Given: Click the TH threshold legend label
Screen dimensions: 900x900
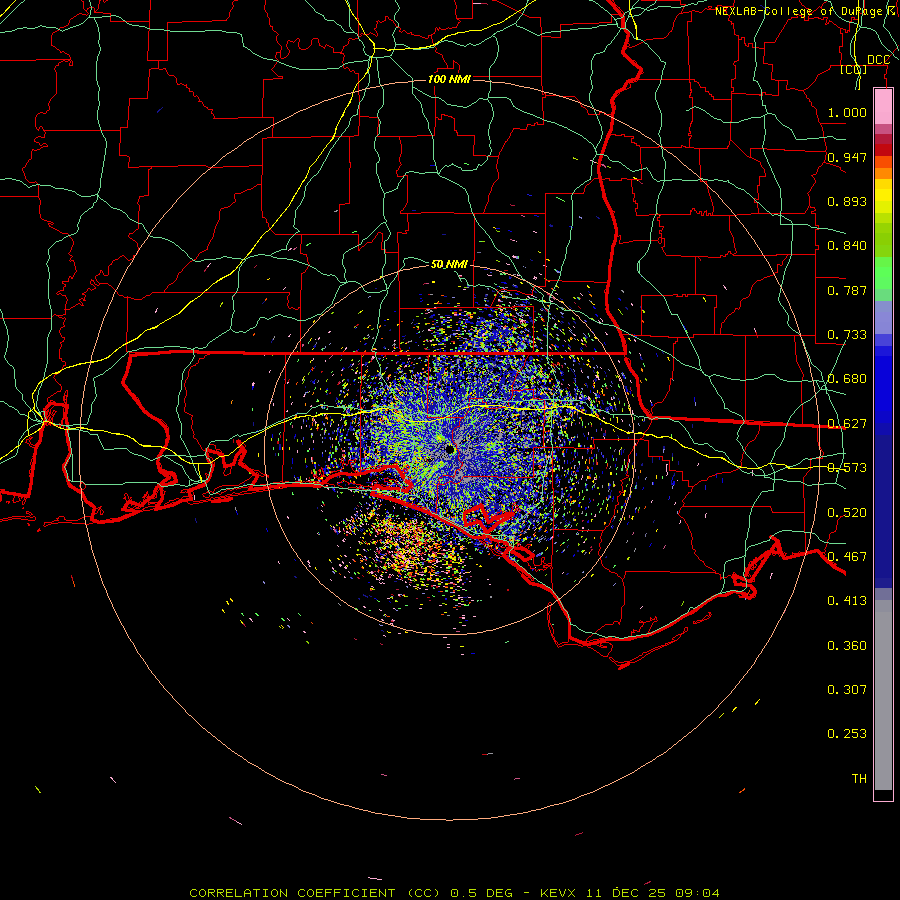Looking at the screenshot, I should pyautogui.click(x=859, y=778).
